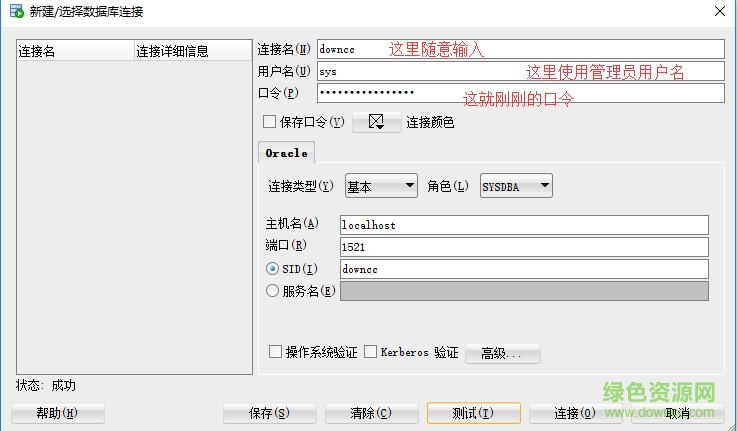Click the 状态: 成功 status text
Image resolution: width=738 pixels, height=431 pixels.
46,385
